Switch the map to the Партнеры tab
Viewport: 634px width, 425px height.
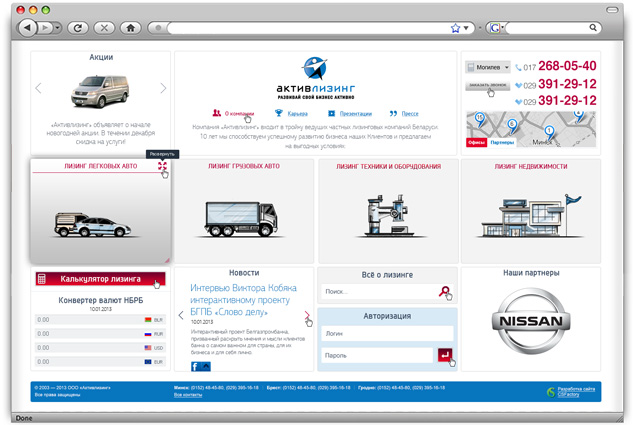coord(502,142)
